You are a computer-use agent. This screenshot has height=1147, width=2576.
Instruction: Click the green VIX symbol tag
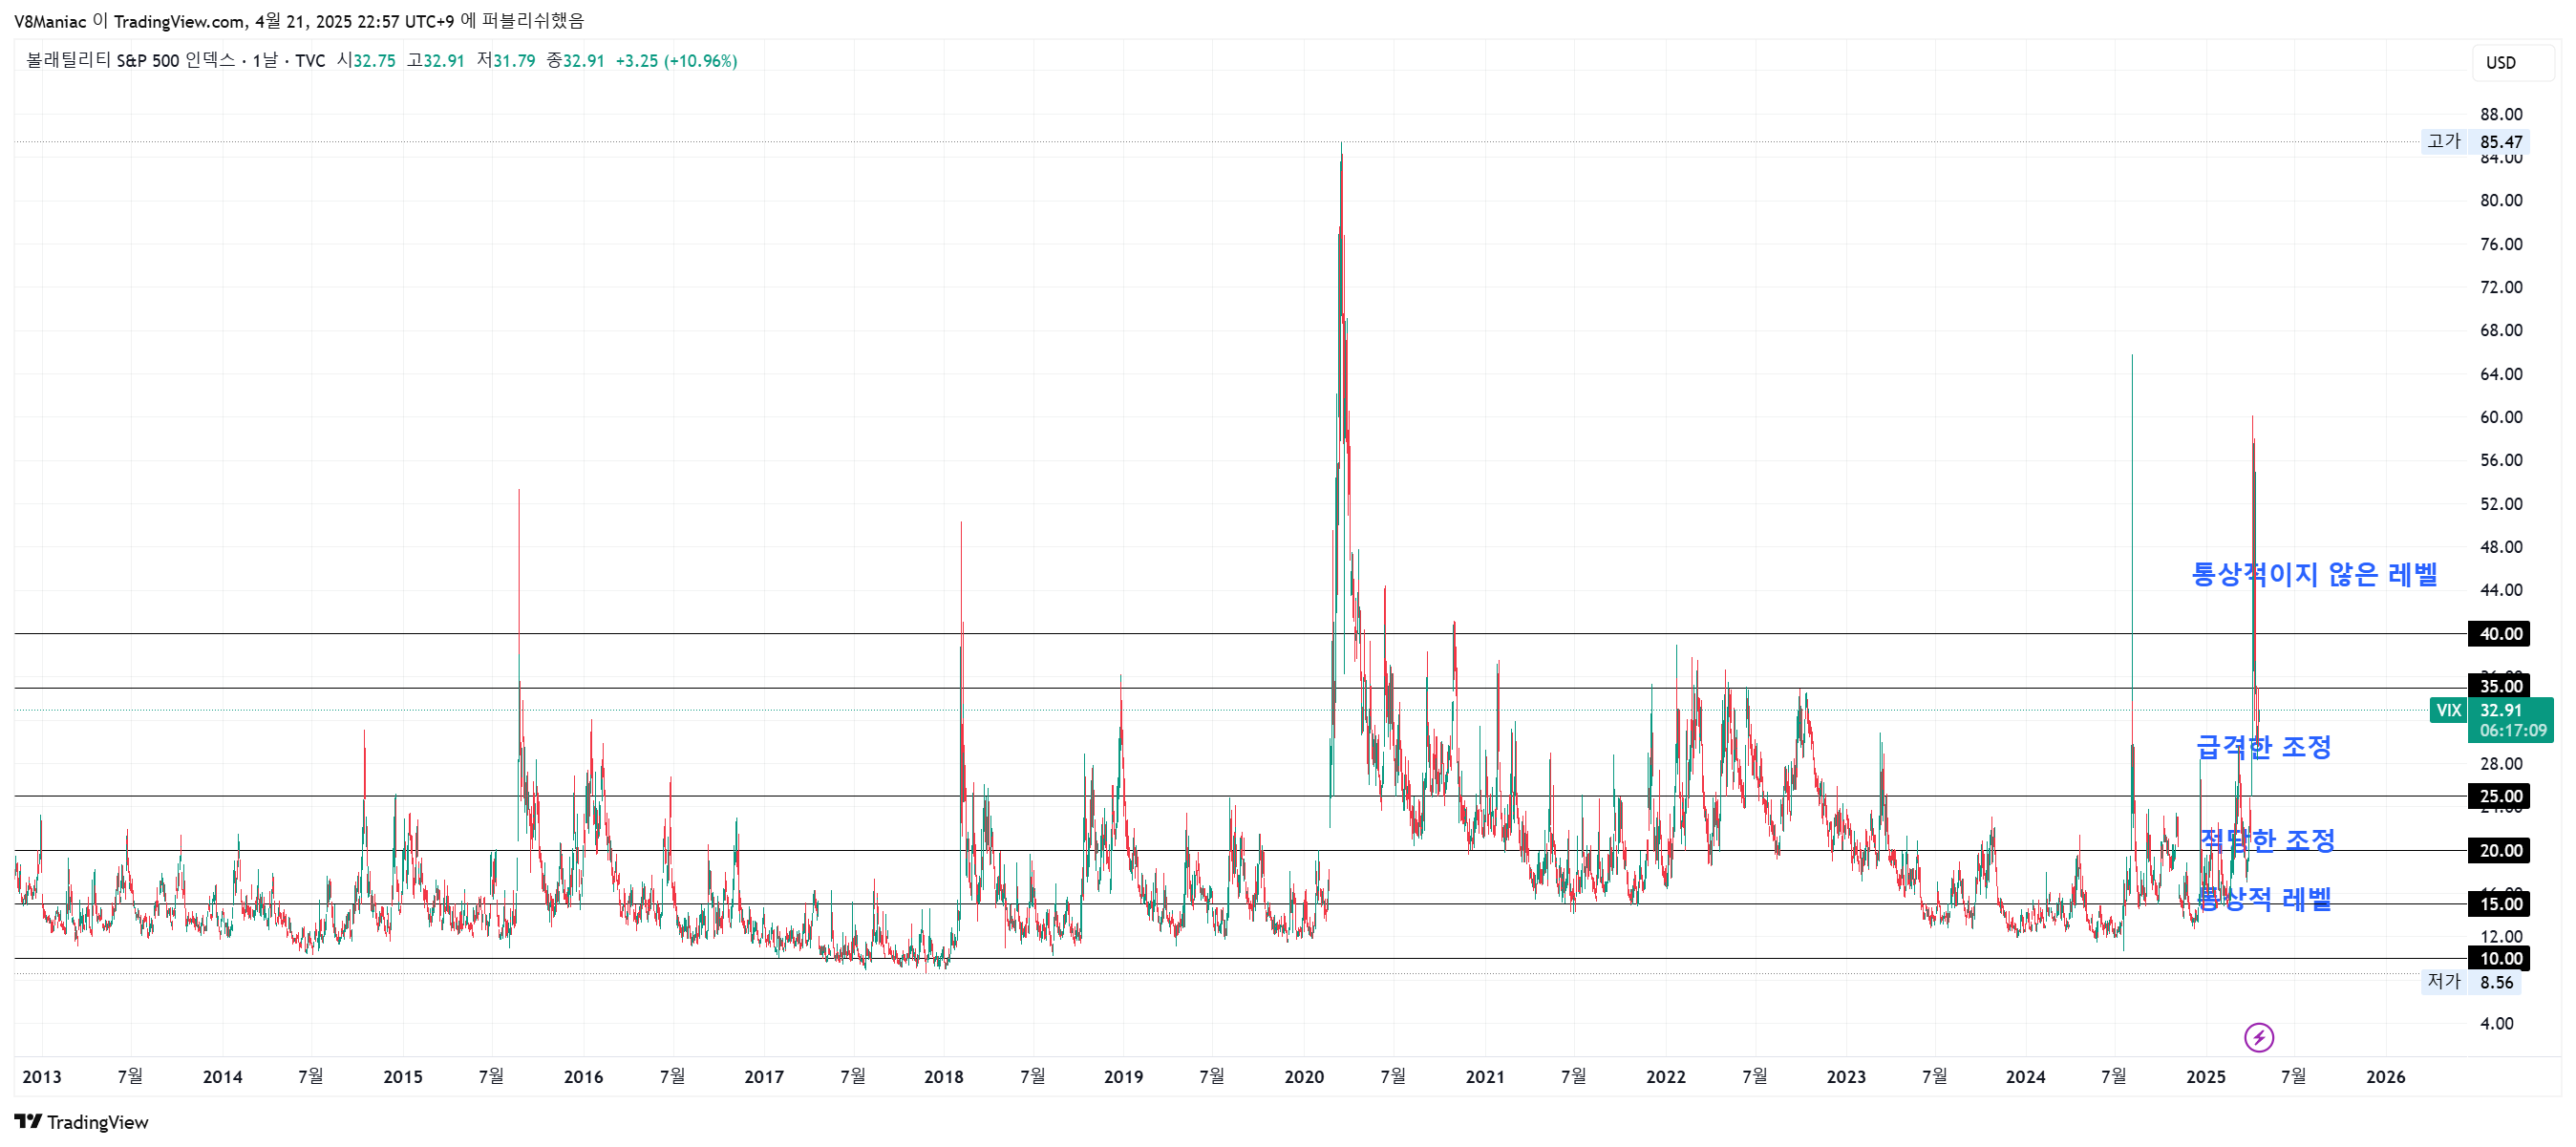pos(2448,711)
